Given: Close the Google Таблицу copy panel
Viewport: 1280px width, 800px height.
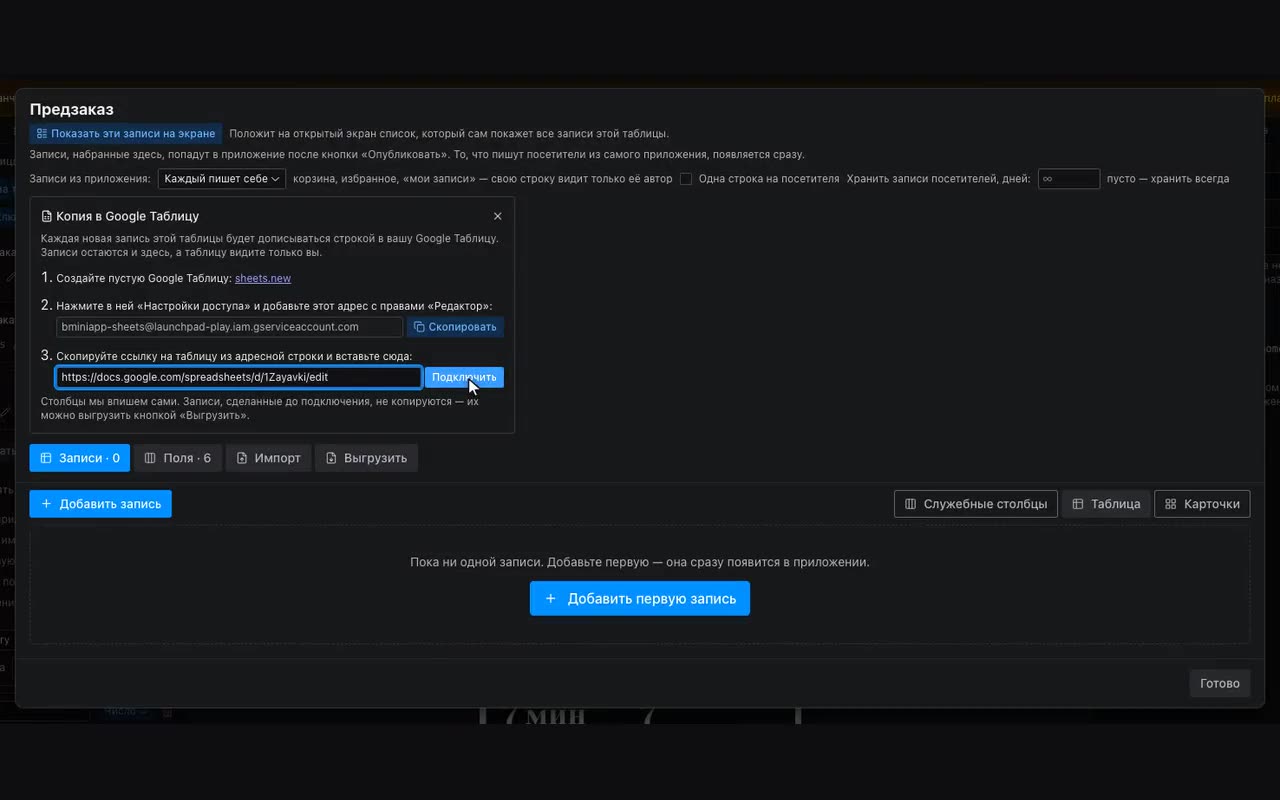Looking at the screenshot, I should click(497, 216).
